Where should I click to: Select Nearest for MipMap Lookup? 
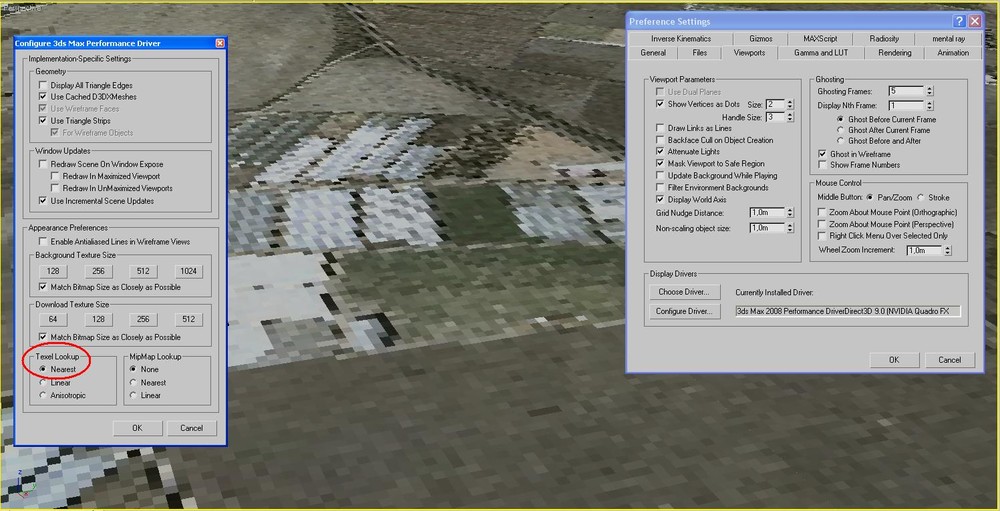click(133, 383)
